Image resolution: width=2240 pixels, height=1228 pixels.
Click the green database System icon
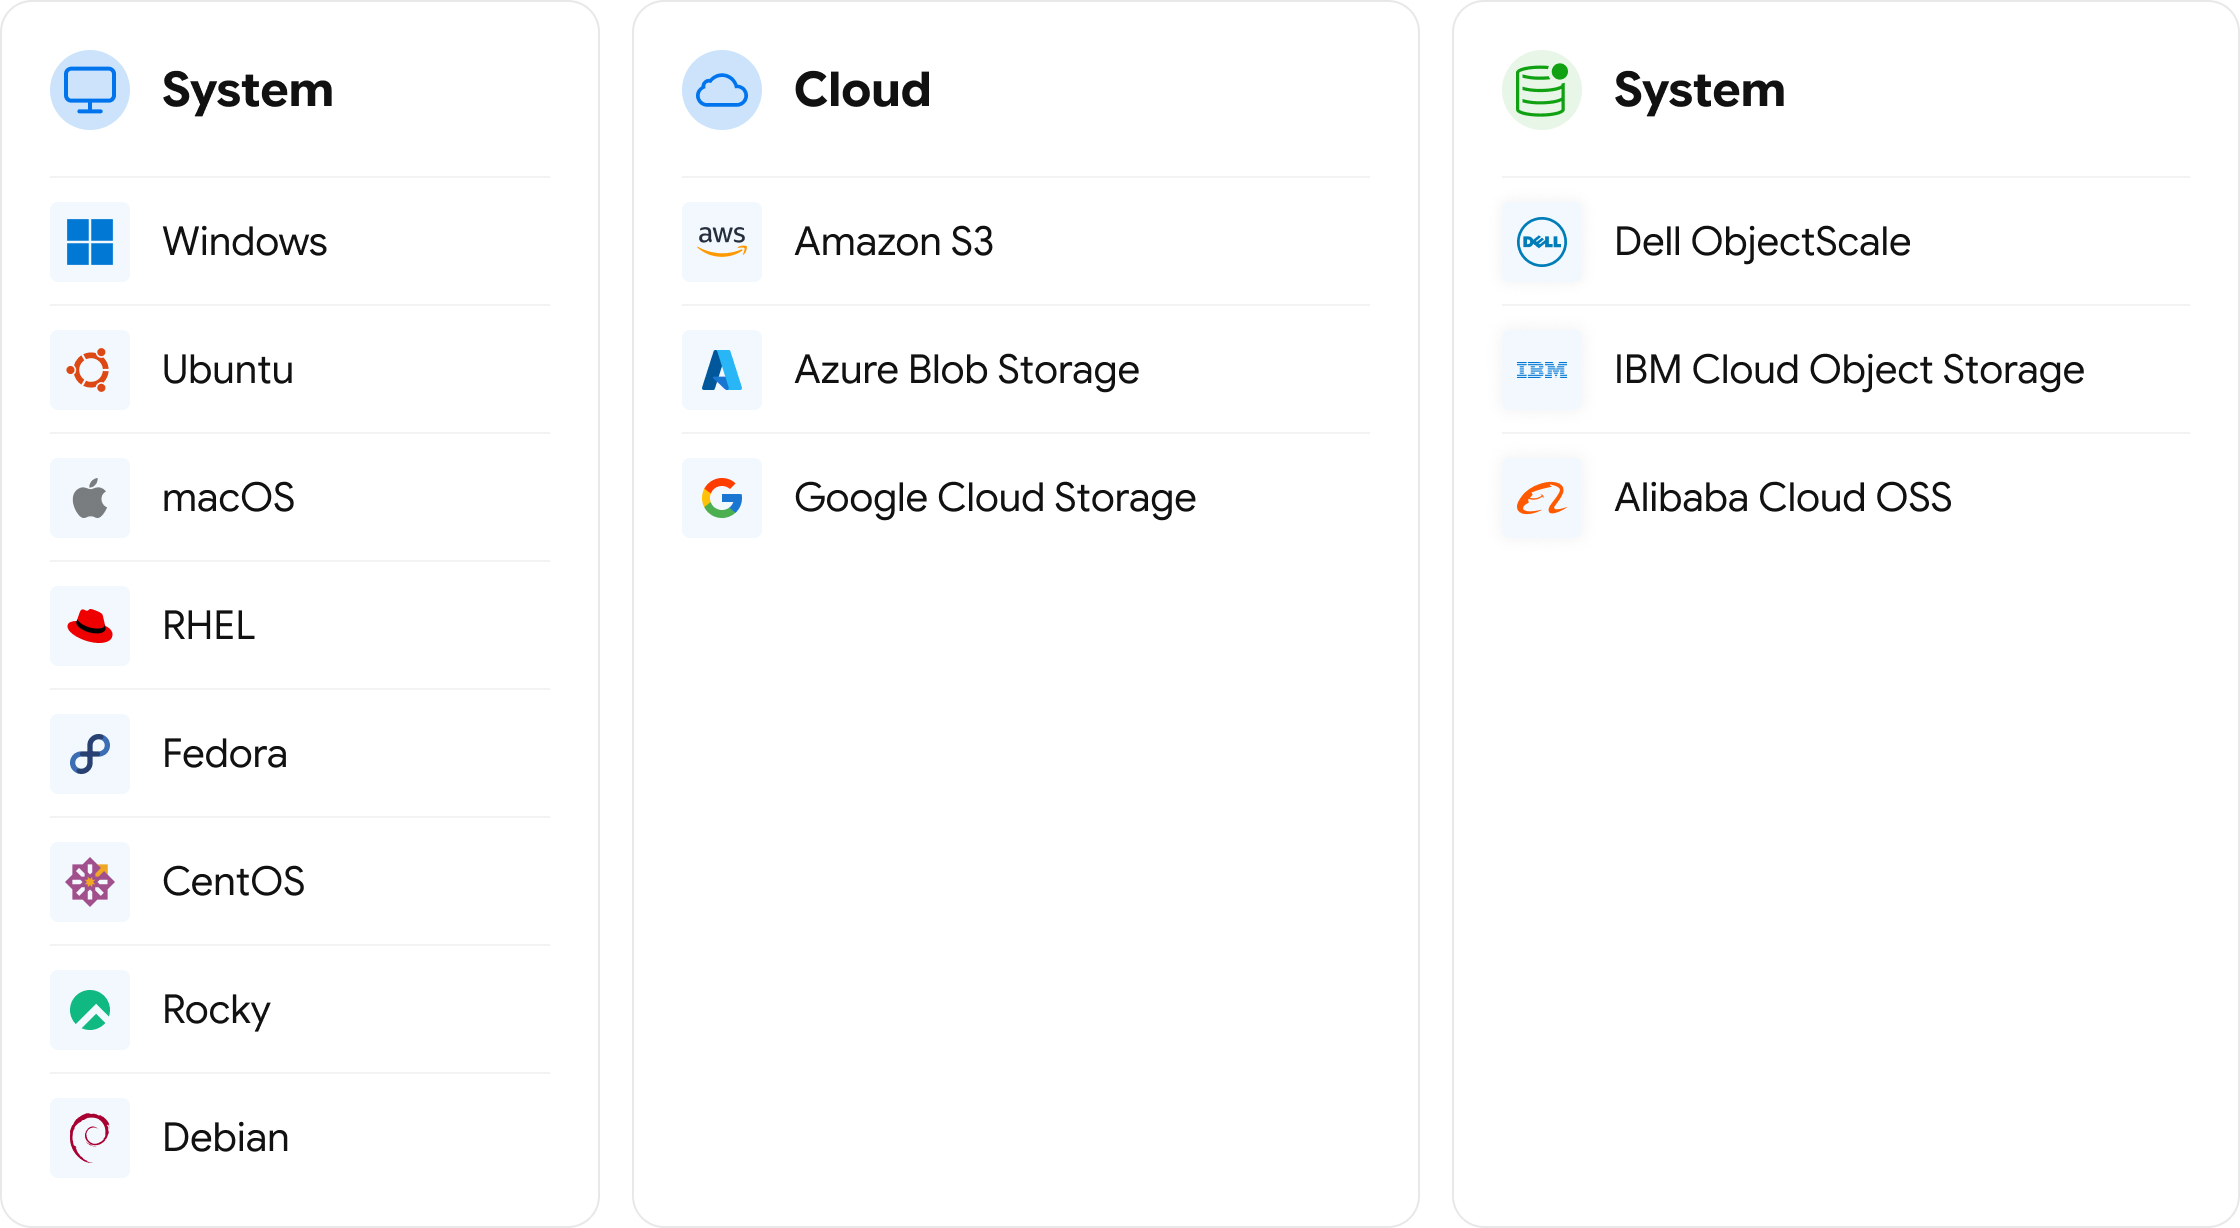(1542, 90)
